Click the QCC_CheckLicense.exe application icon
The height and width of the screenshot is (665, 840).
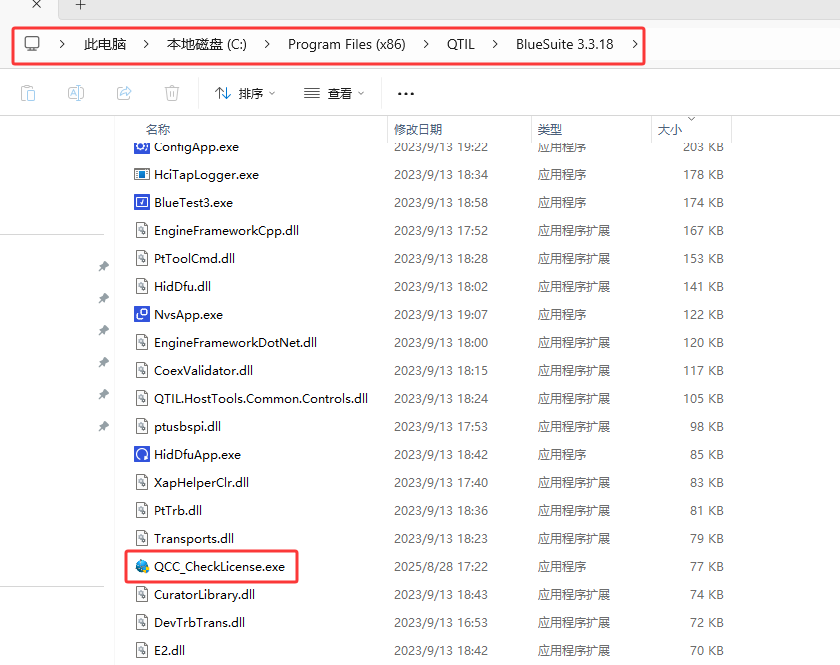[141, 566]
